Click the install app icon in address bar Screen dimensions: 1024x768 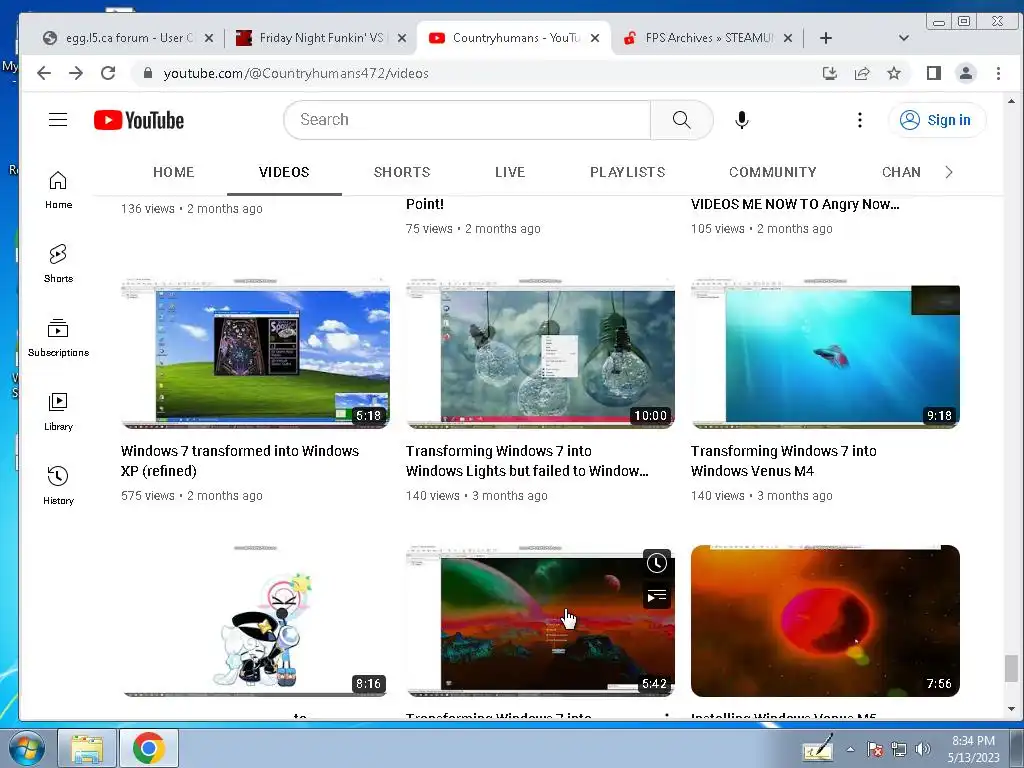click(829, 73)
